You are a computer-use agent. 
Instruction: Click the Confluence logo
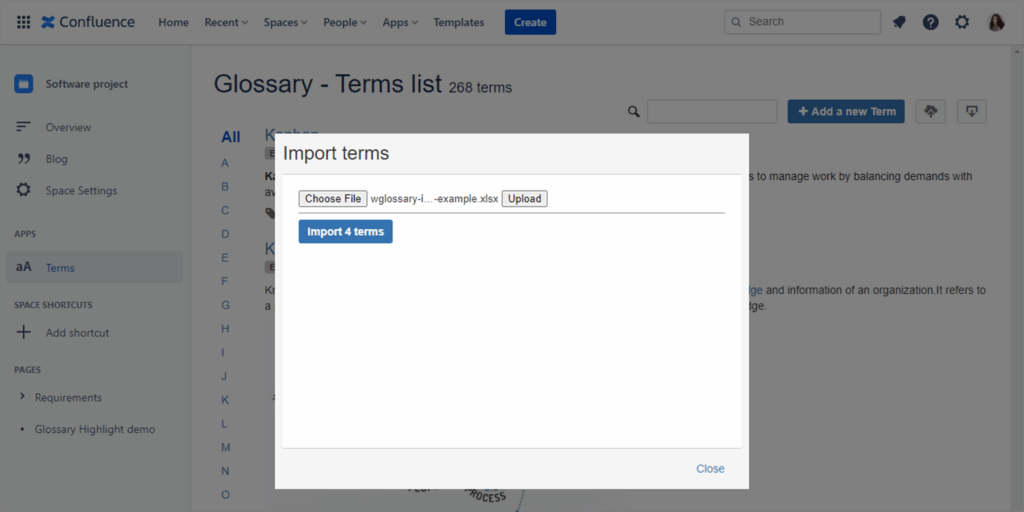coord(88,22)
